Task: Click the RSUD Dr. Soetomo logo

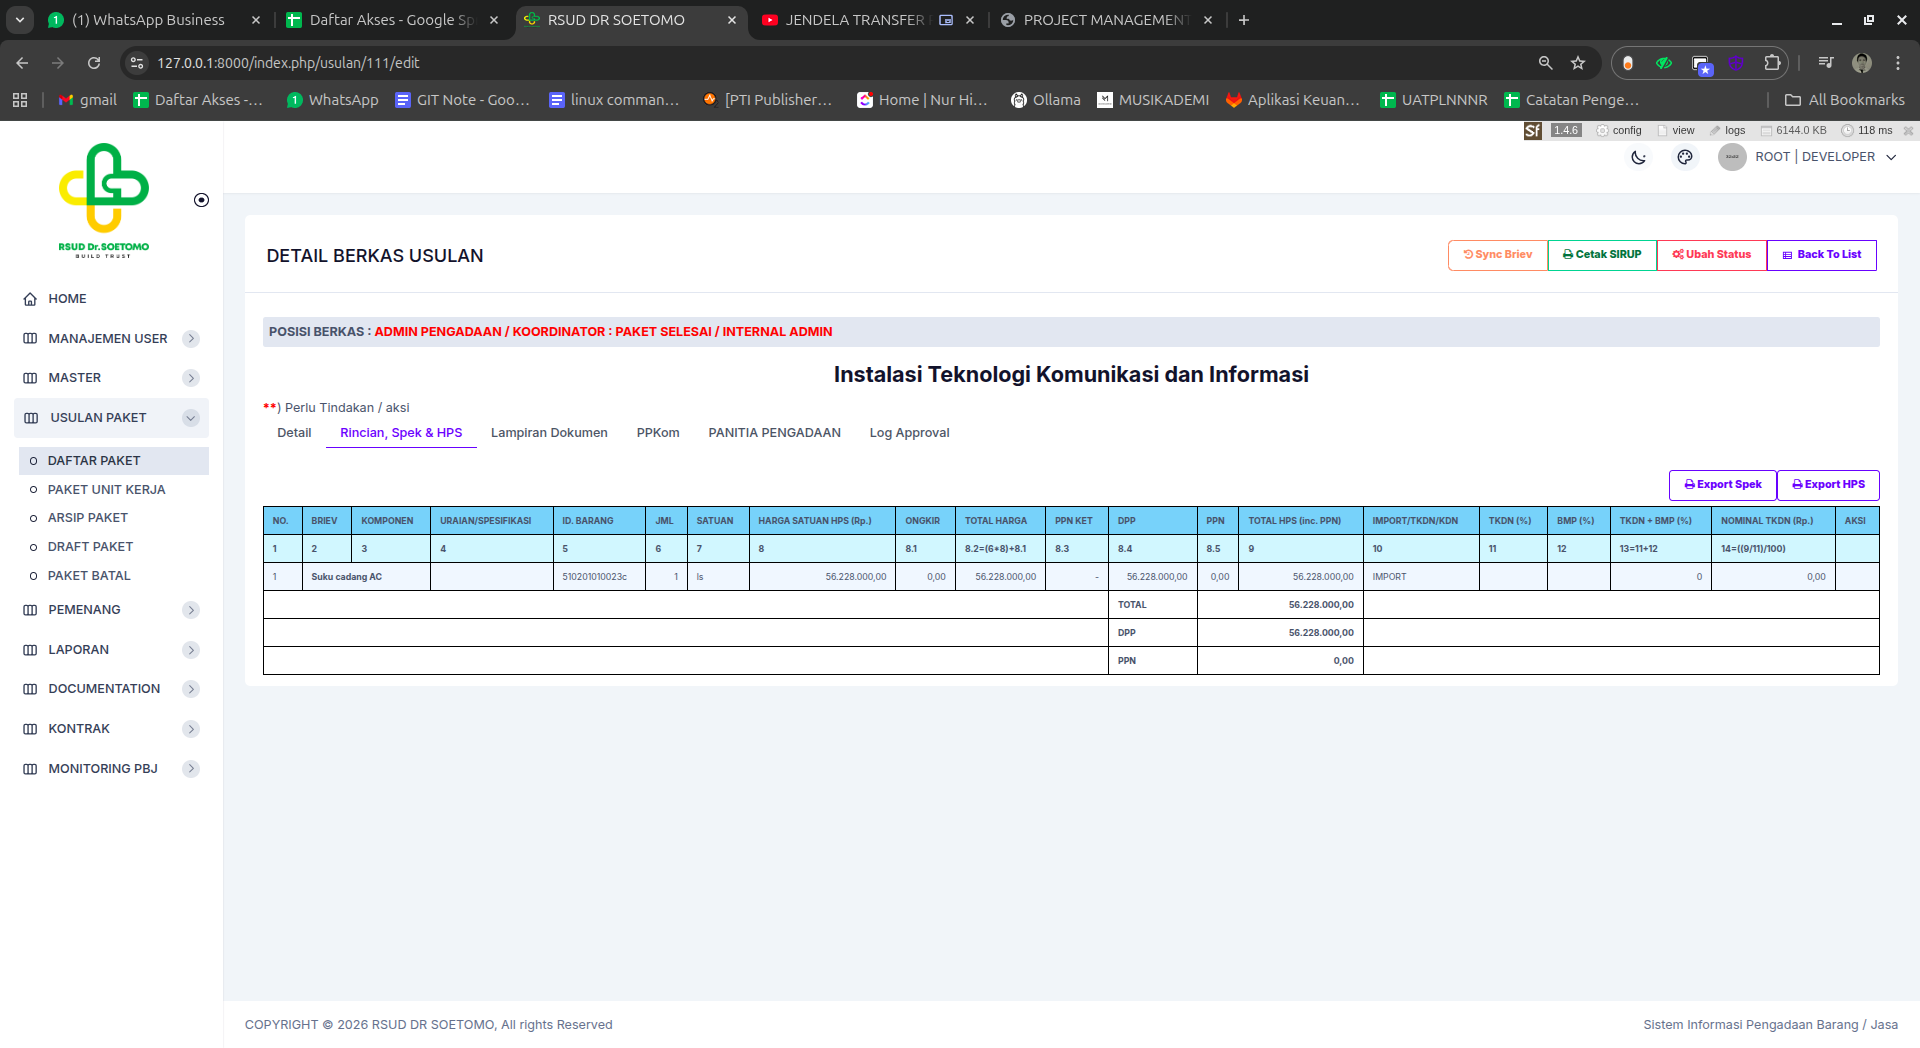Action: point(104,200)
